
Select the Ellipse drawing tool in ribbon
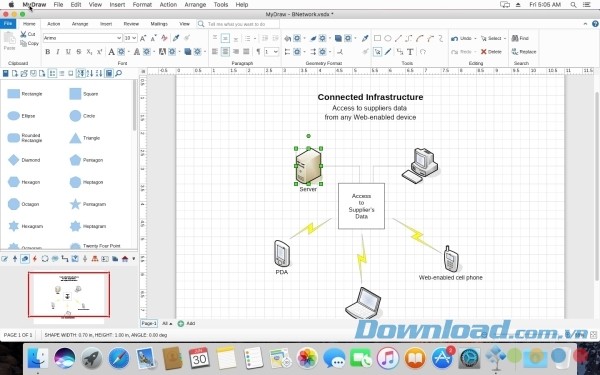388,38
